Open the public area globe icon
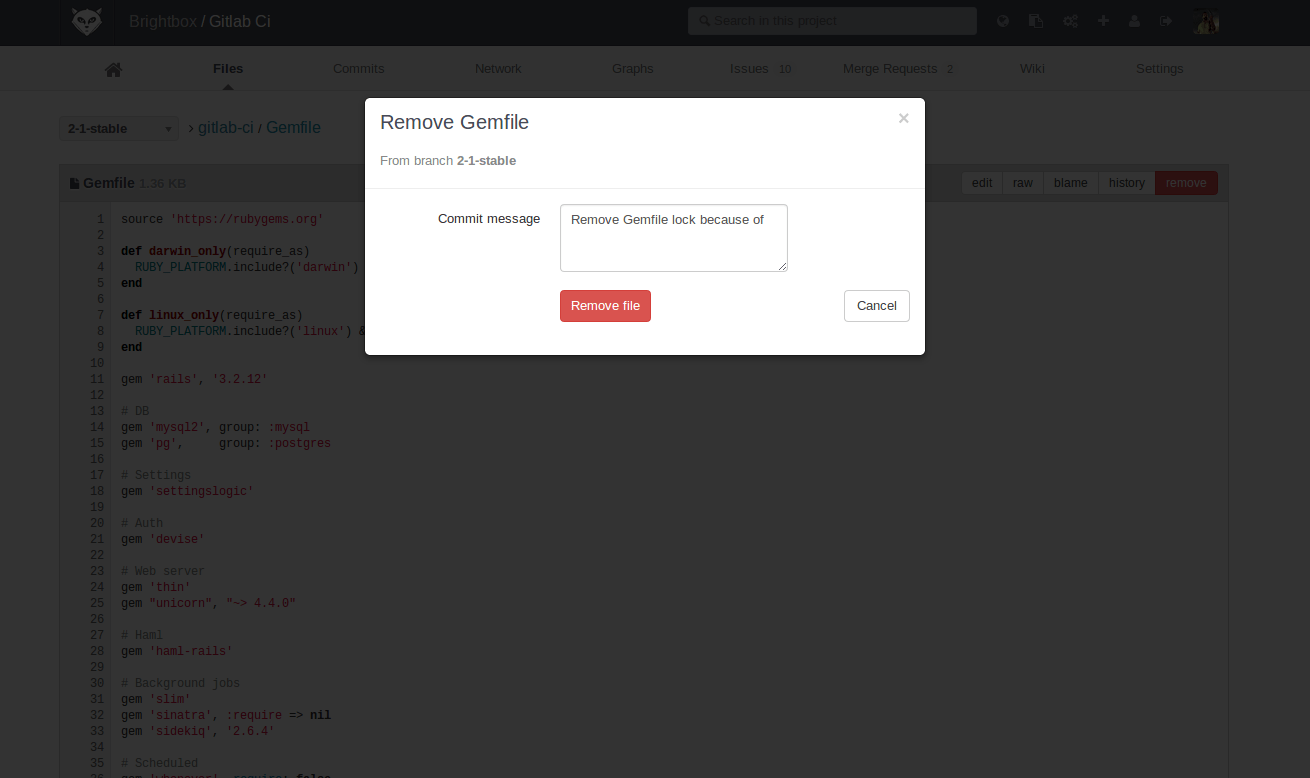The width and height of the screenshot is (1310, 778). (x=1003, y=21)
